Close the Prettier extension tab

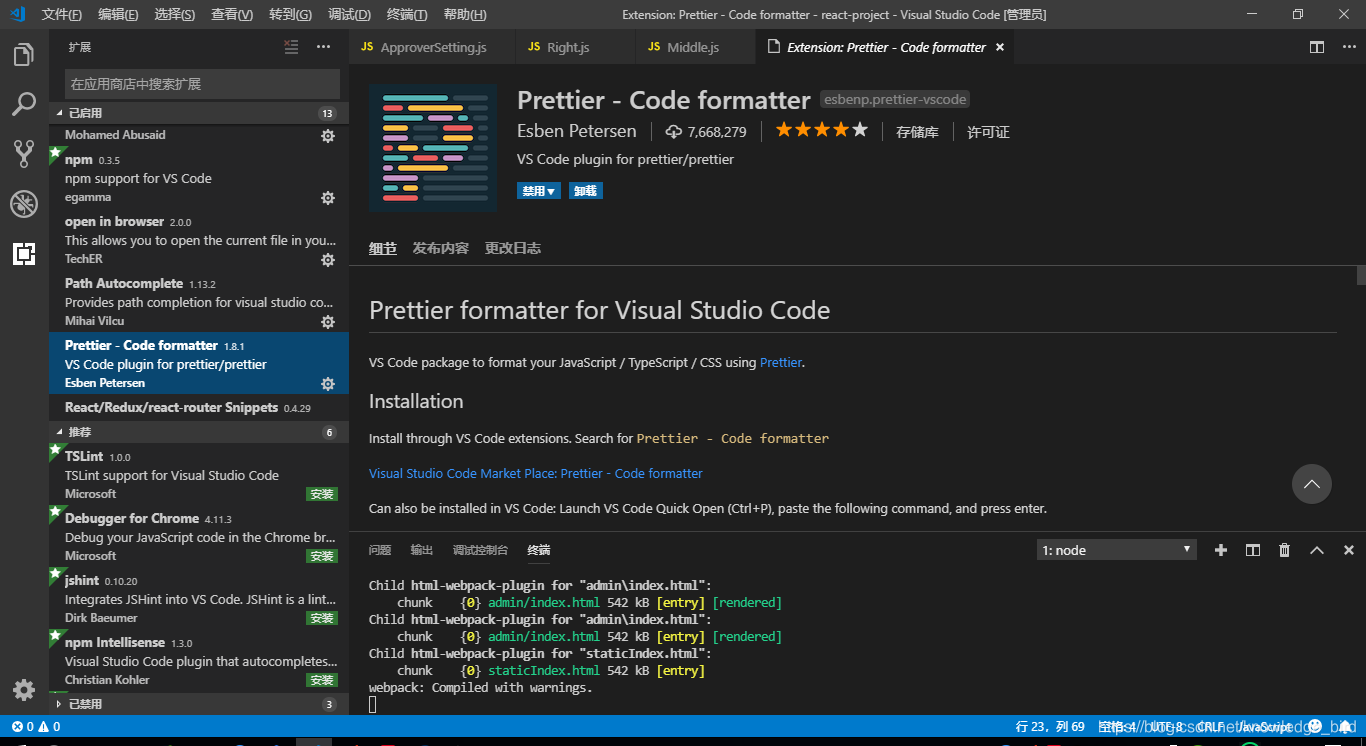[x=999, y=47]
